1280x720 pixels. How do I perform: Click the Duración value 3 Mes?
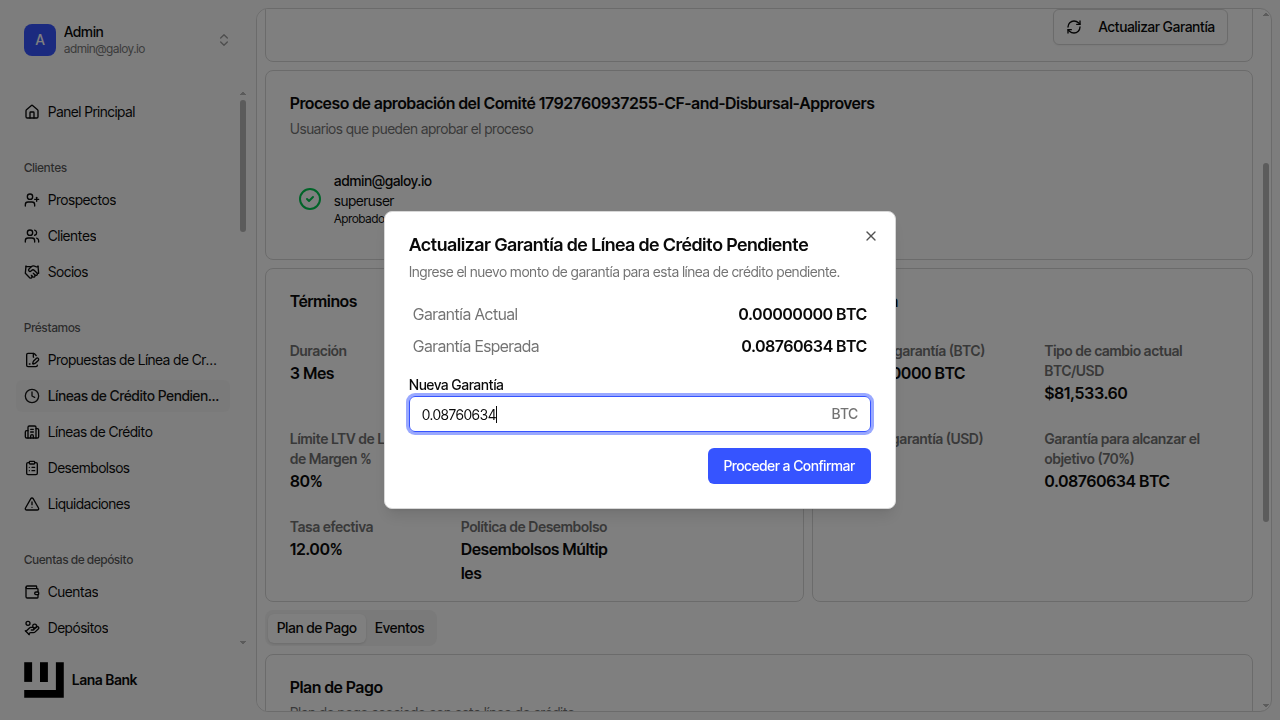tap(312, 373)
